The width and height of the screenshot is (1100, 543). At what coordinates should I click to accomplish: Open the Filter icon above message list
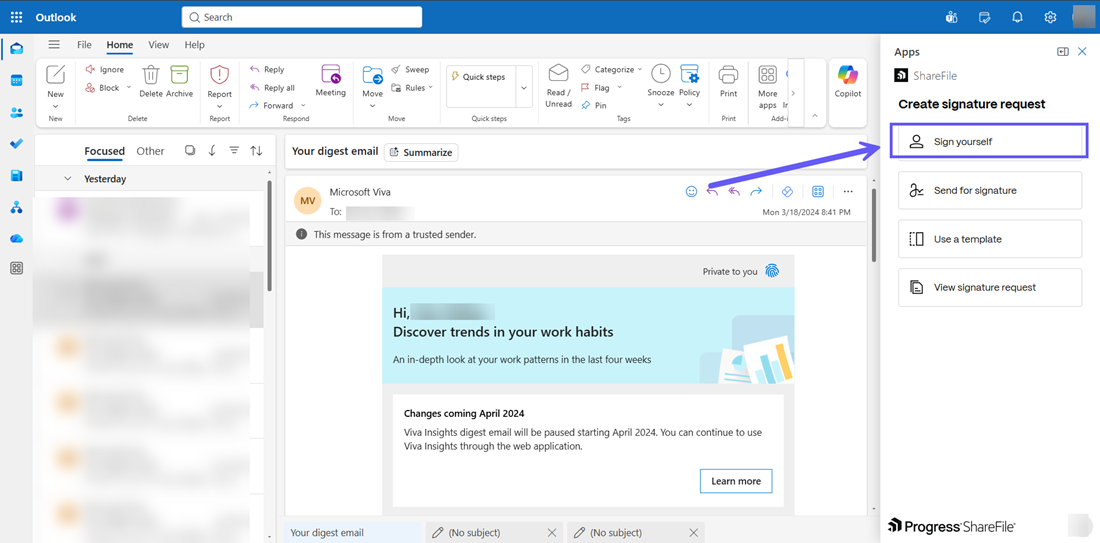pos(234,151)
